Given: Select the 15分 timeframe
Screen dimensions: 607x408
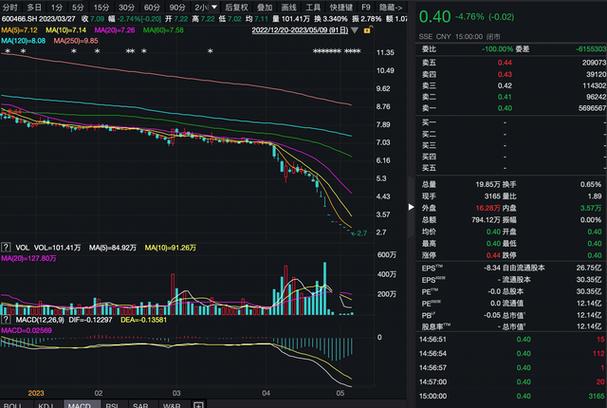Looking at the screenshot, I should click(101, 7).
